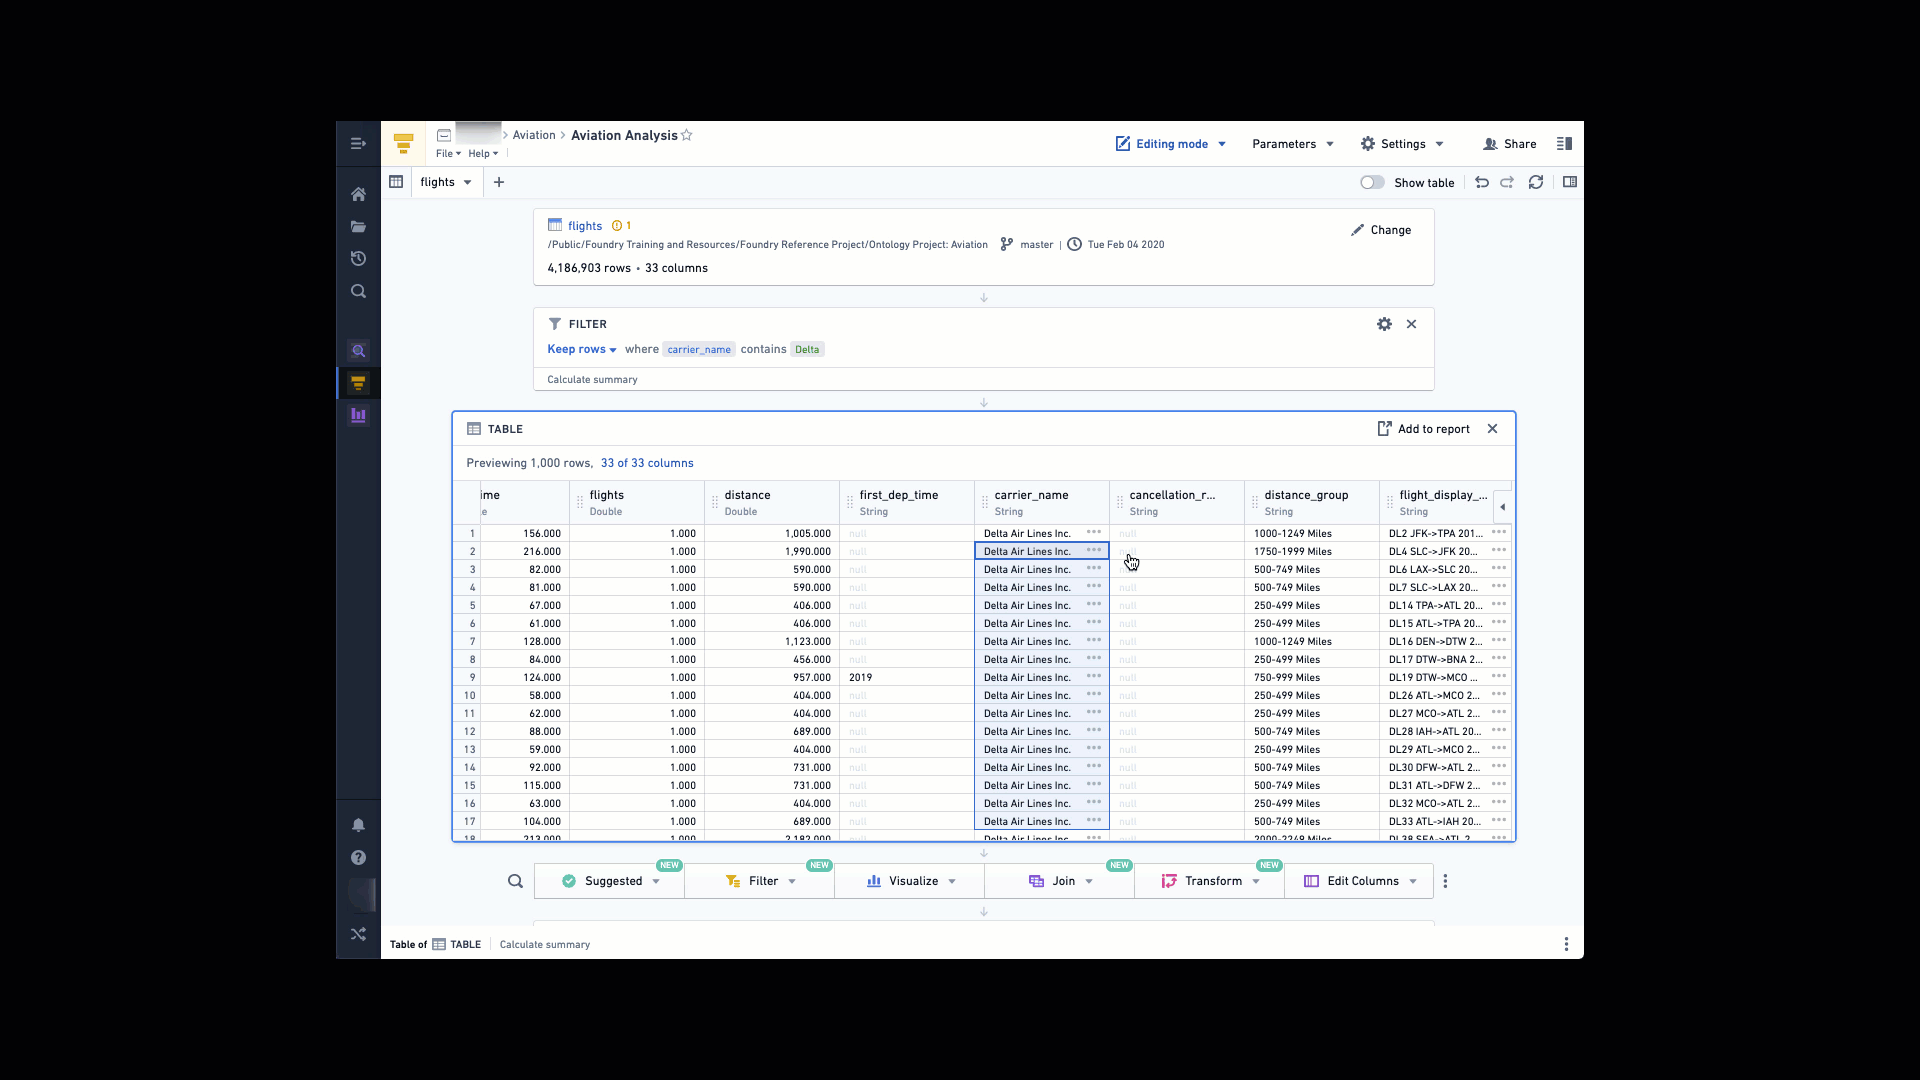Click the search magnifier icon in bottom bar

point(516,881)
